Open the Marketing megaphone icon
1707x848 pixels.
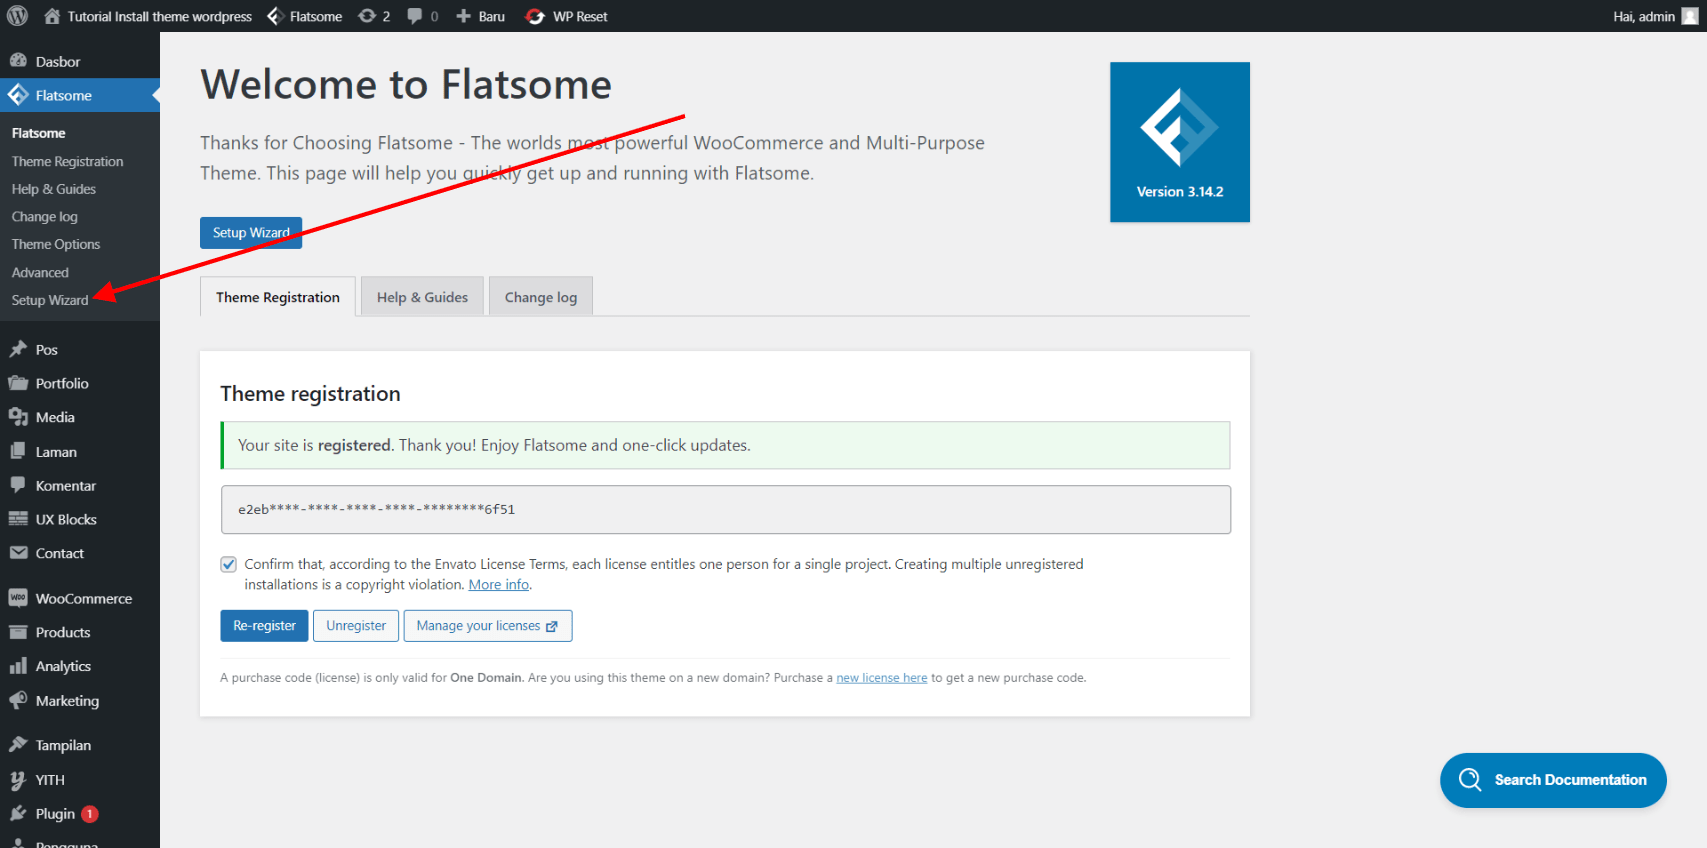(x=18, y=700)
